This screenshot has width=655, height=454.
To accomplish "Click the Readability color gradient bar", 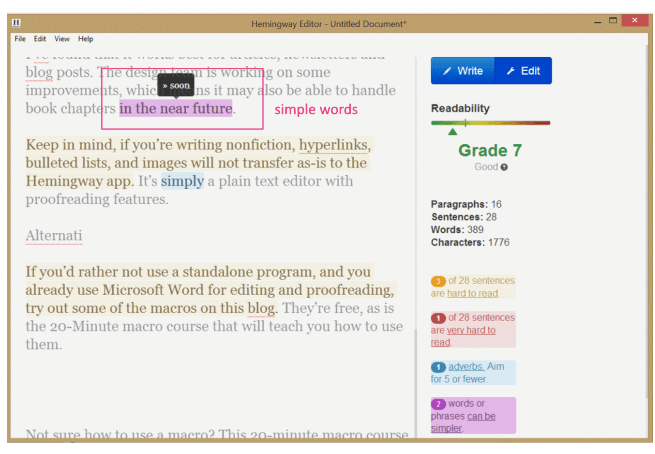I will click(490, 123).
